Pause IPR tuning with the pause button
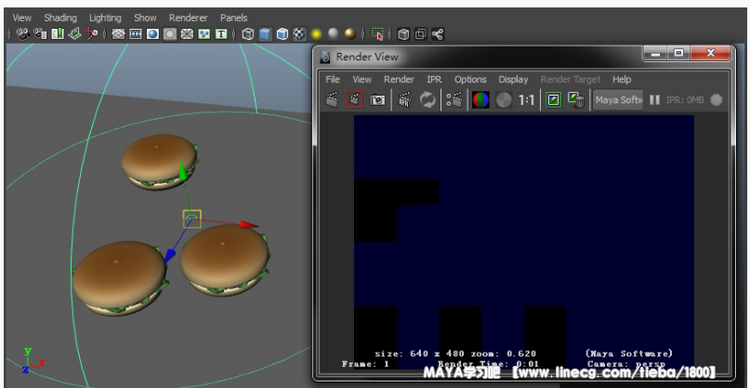The image size is (750, 388). point(654,100)
